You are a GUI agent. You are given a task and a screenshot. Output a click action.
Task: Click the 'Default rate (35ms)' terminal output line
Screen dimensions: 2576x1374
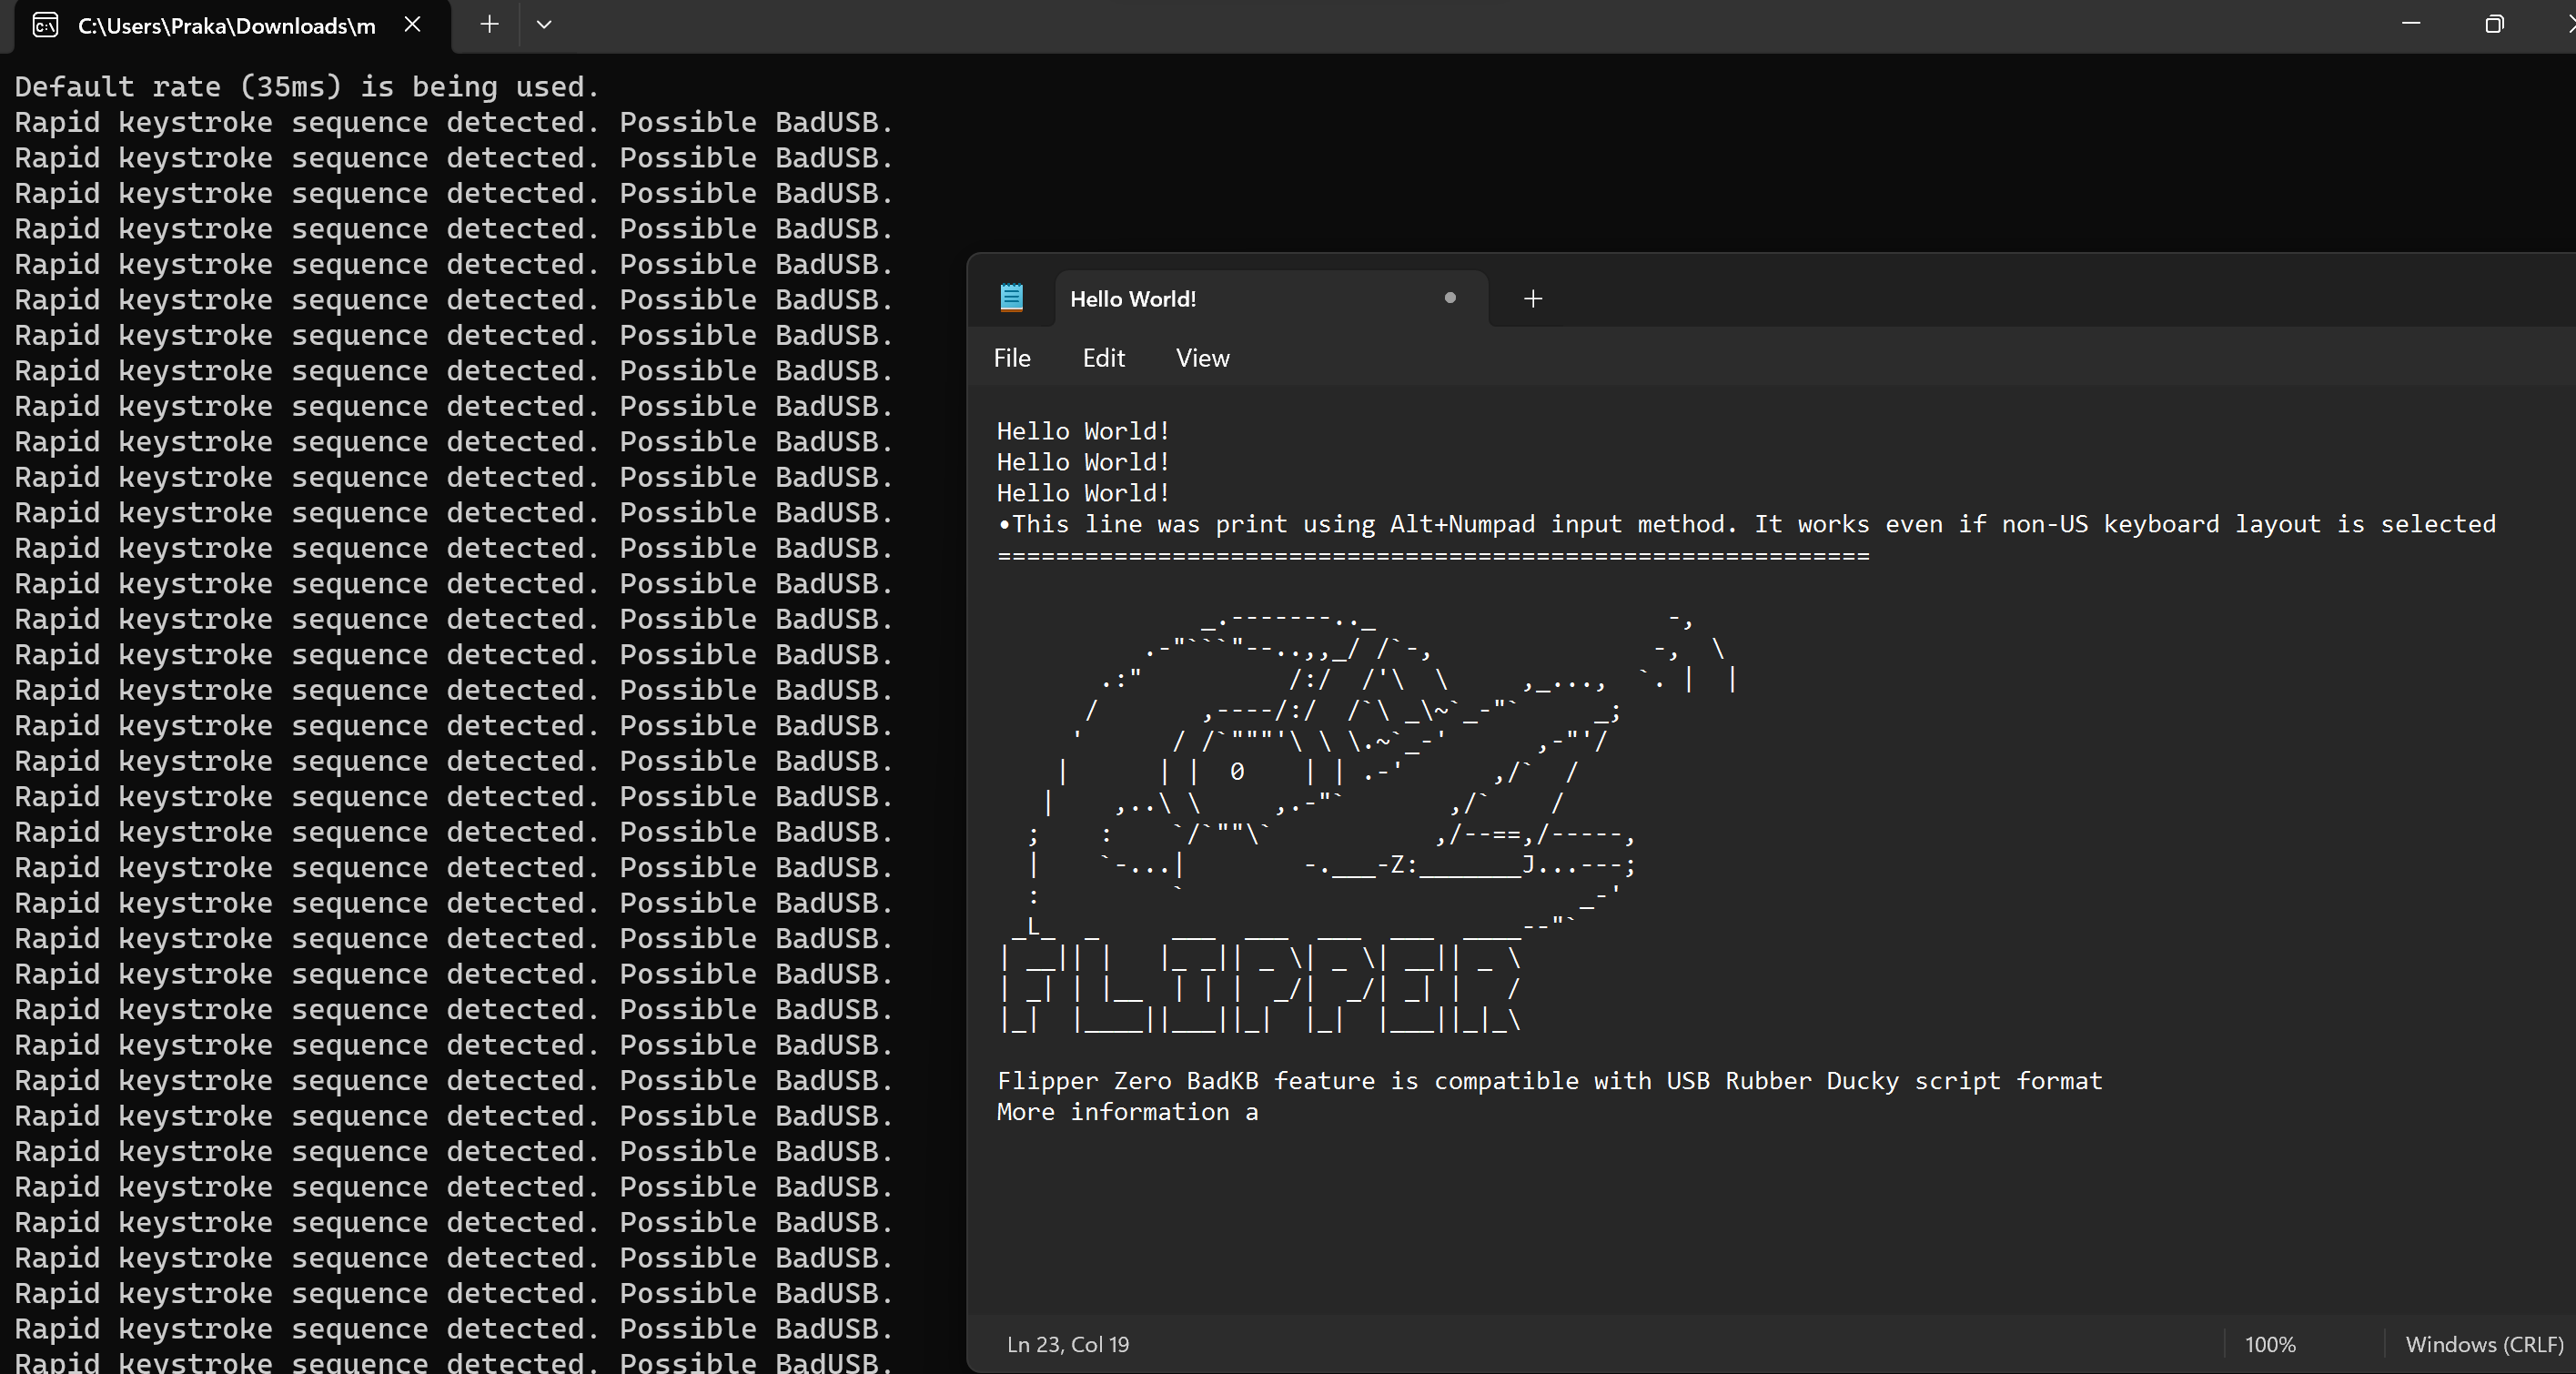pyautogui.click(x=306, y=87)
